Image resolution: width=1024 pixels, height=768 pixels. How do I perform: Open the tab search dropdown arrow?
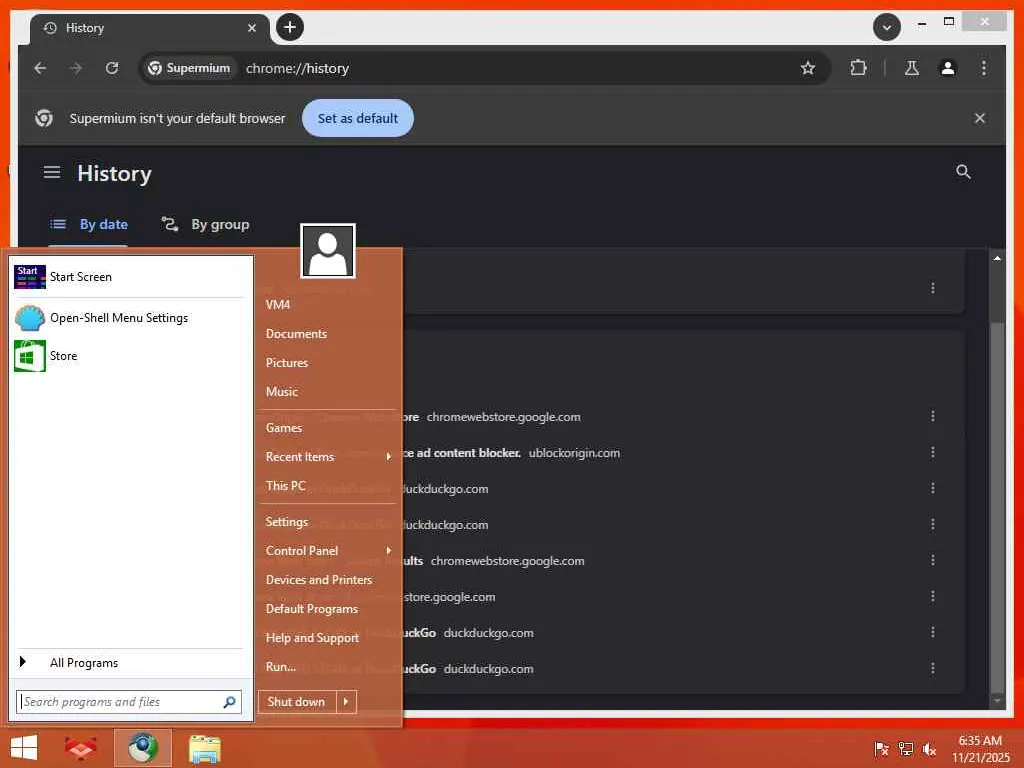point(886,27)
